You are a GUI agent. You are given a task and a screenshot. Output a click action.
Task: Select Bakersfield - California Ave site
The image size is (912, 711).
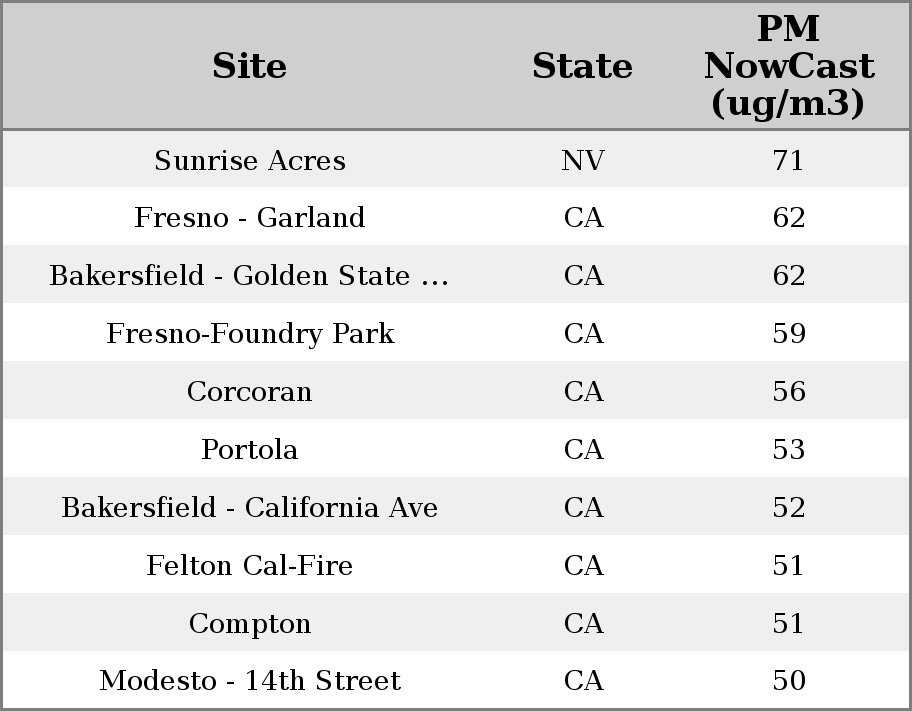click(250, 508)
